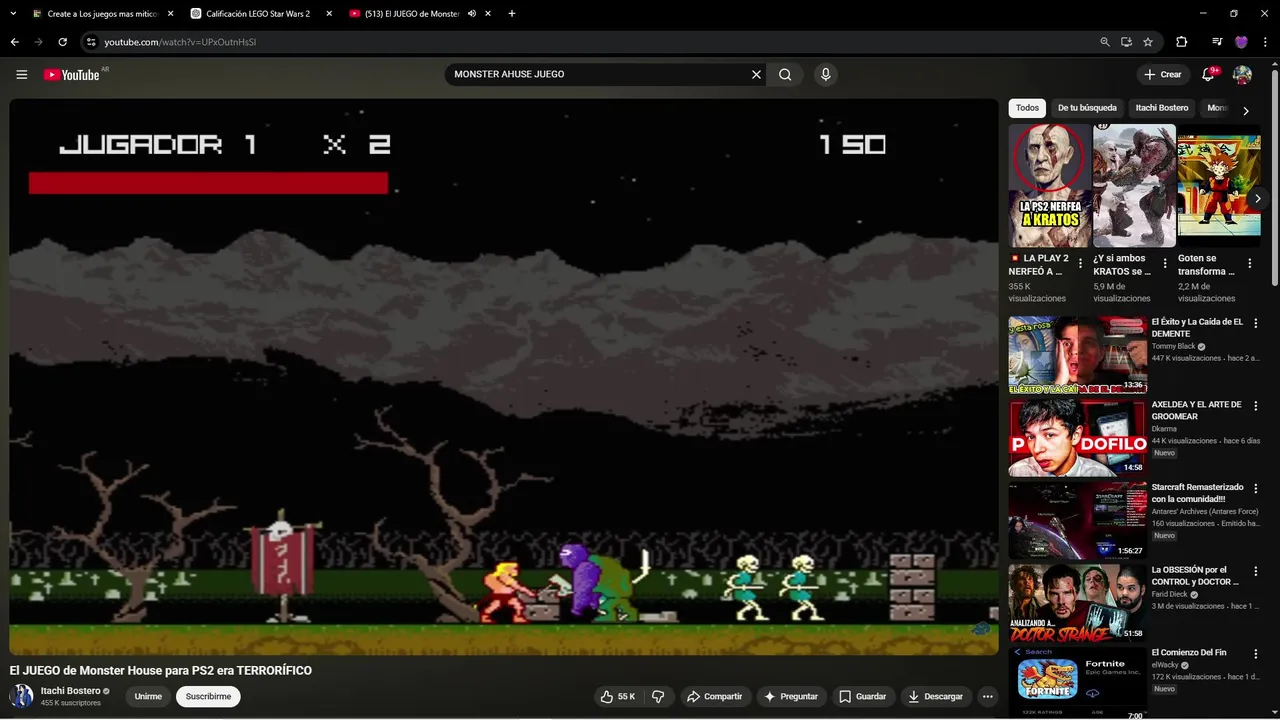Close the Create a Los juegos tab
The height and width of the screenshot is (720, 1280).
[170, 14]
